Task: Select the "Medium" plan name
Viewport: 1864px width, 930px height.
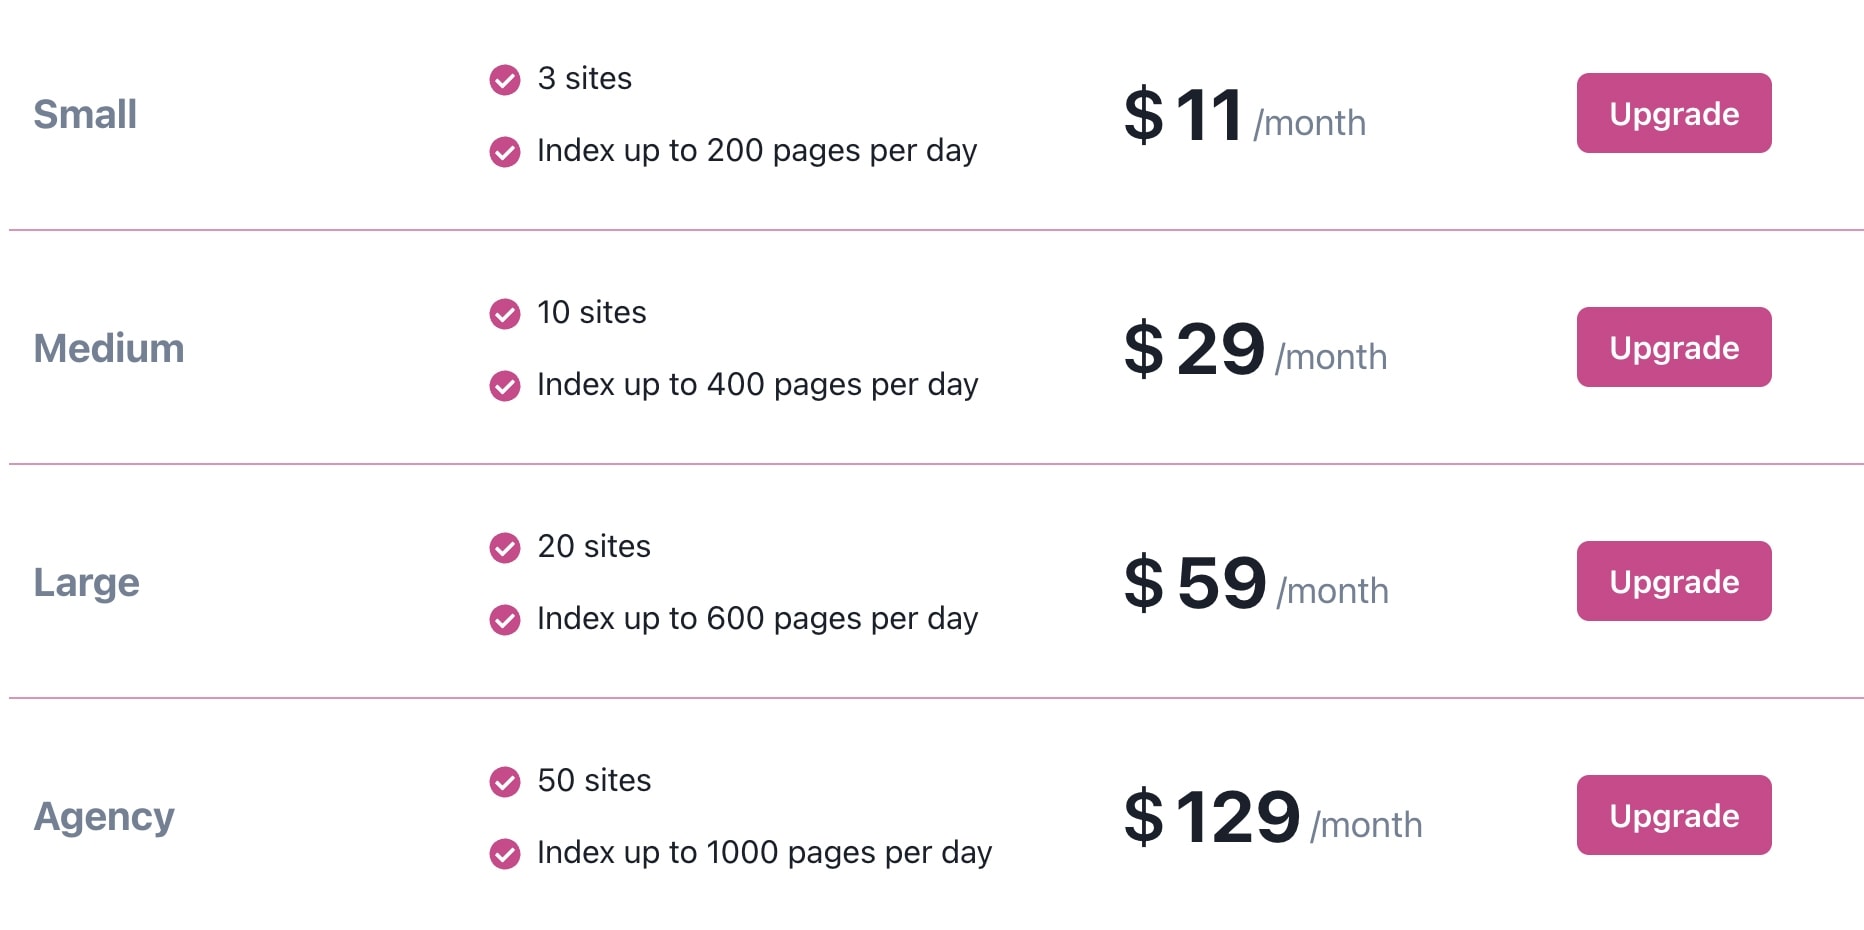Action: pos(109,348)
